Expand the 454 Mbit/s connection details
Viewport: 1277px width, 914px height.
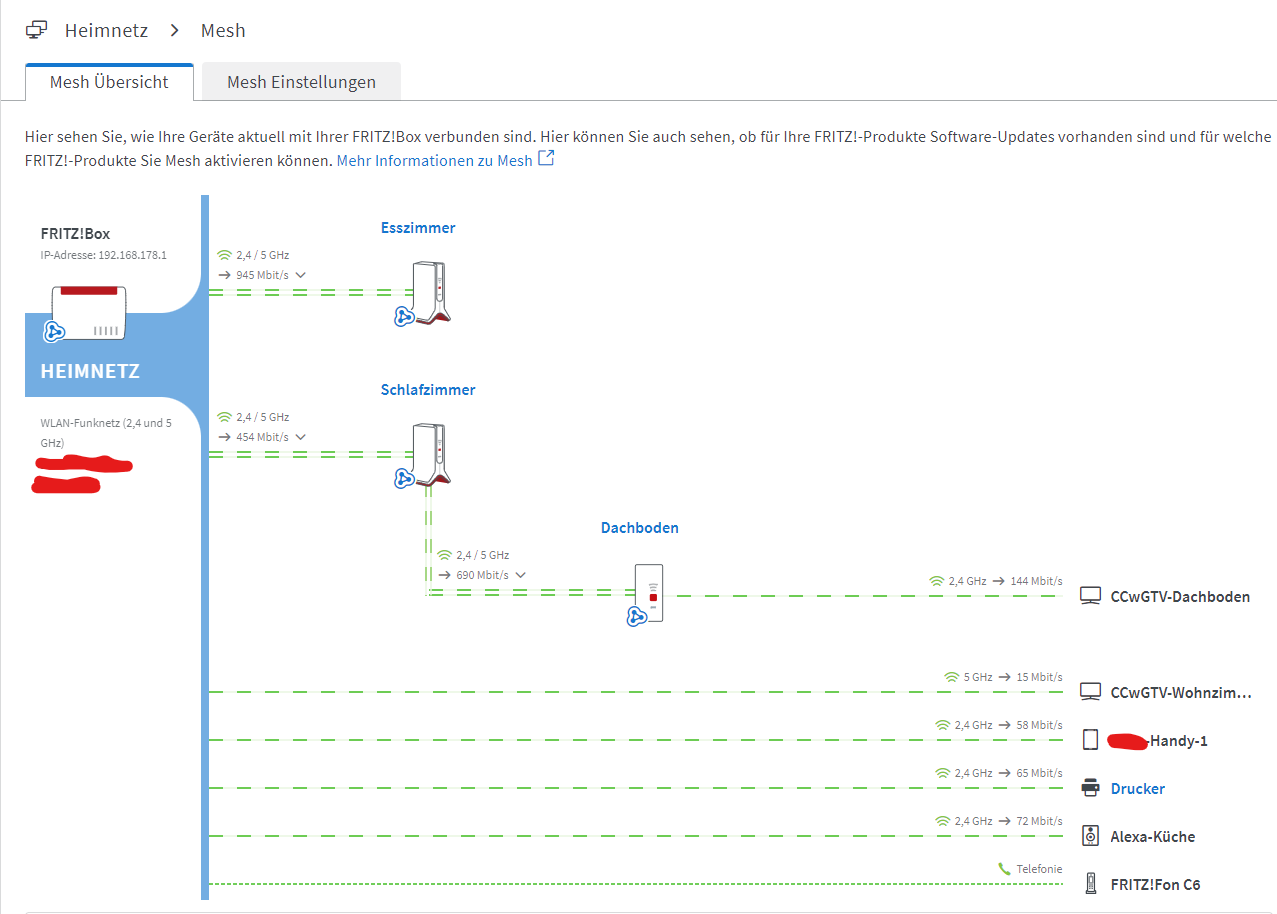[x=300, y=437]
